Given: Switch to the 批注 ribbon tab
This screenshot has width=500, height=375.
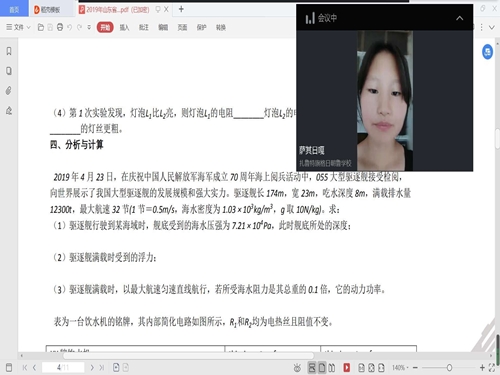Looking at the screenshot, I should (x=144, y=27).
